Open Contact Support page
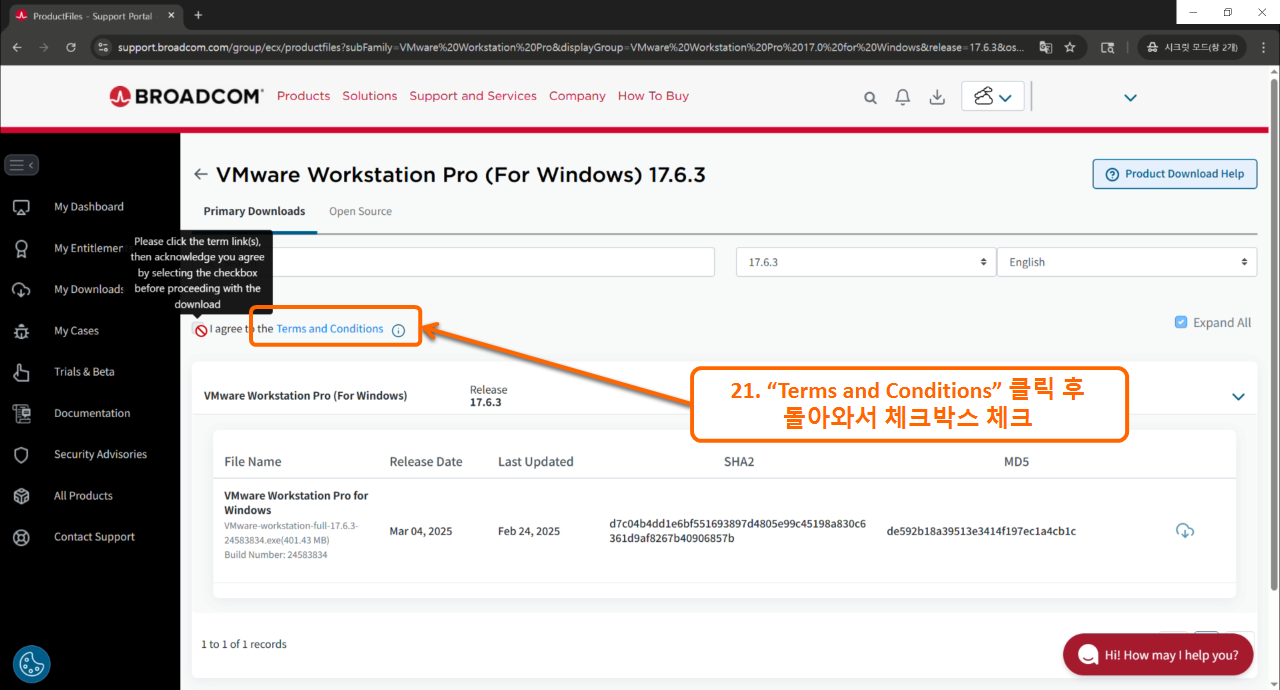 [94, 537]
